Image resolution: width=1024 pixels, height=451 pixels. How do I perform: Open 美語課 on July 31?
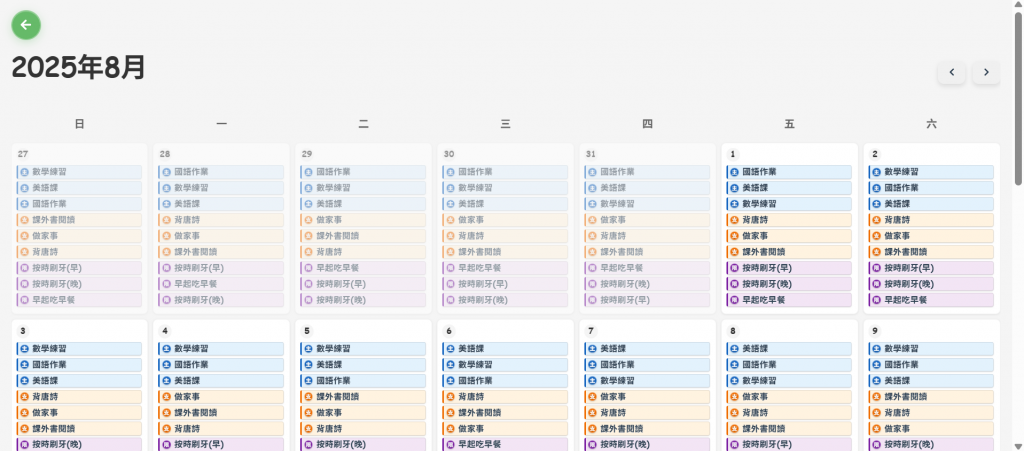647,188
